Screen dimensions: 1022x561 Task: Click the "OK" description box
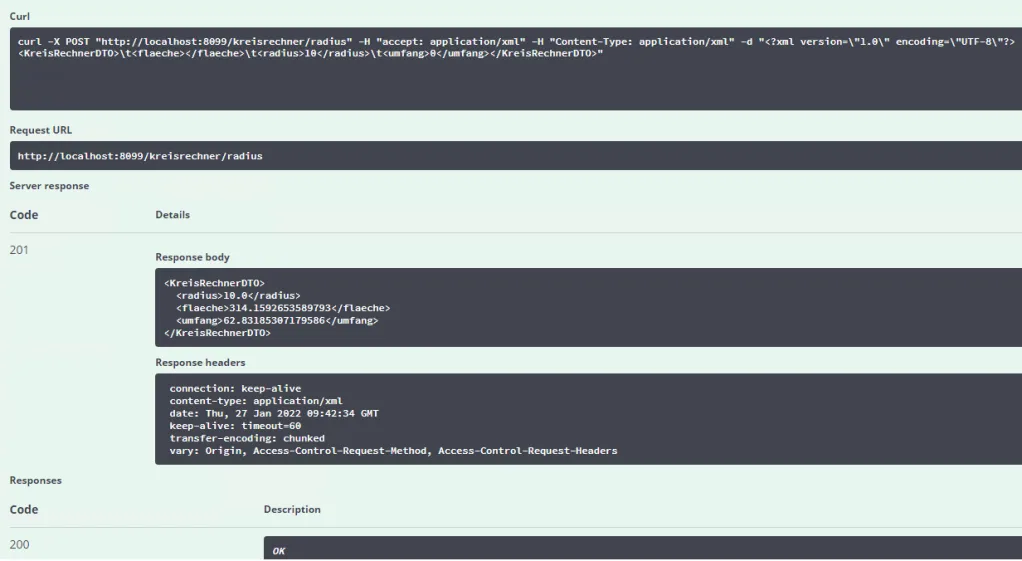pos(643,549)
